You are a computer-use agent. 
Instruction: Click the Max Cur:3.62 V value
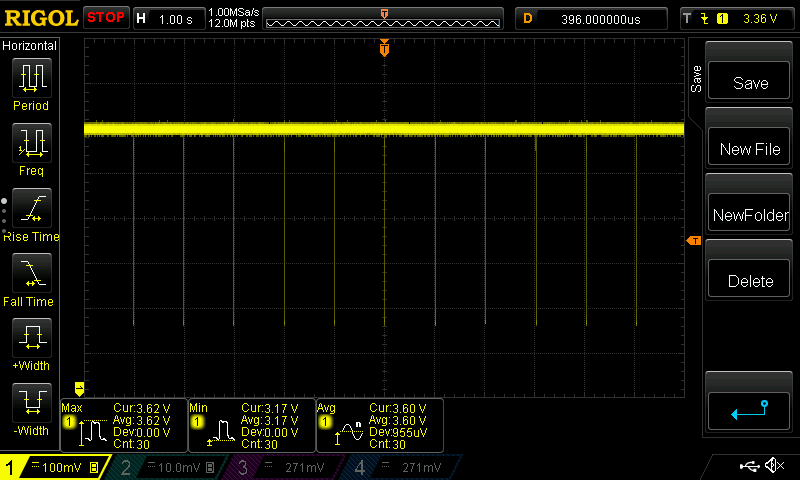pos(142,409)
